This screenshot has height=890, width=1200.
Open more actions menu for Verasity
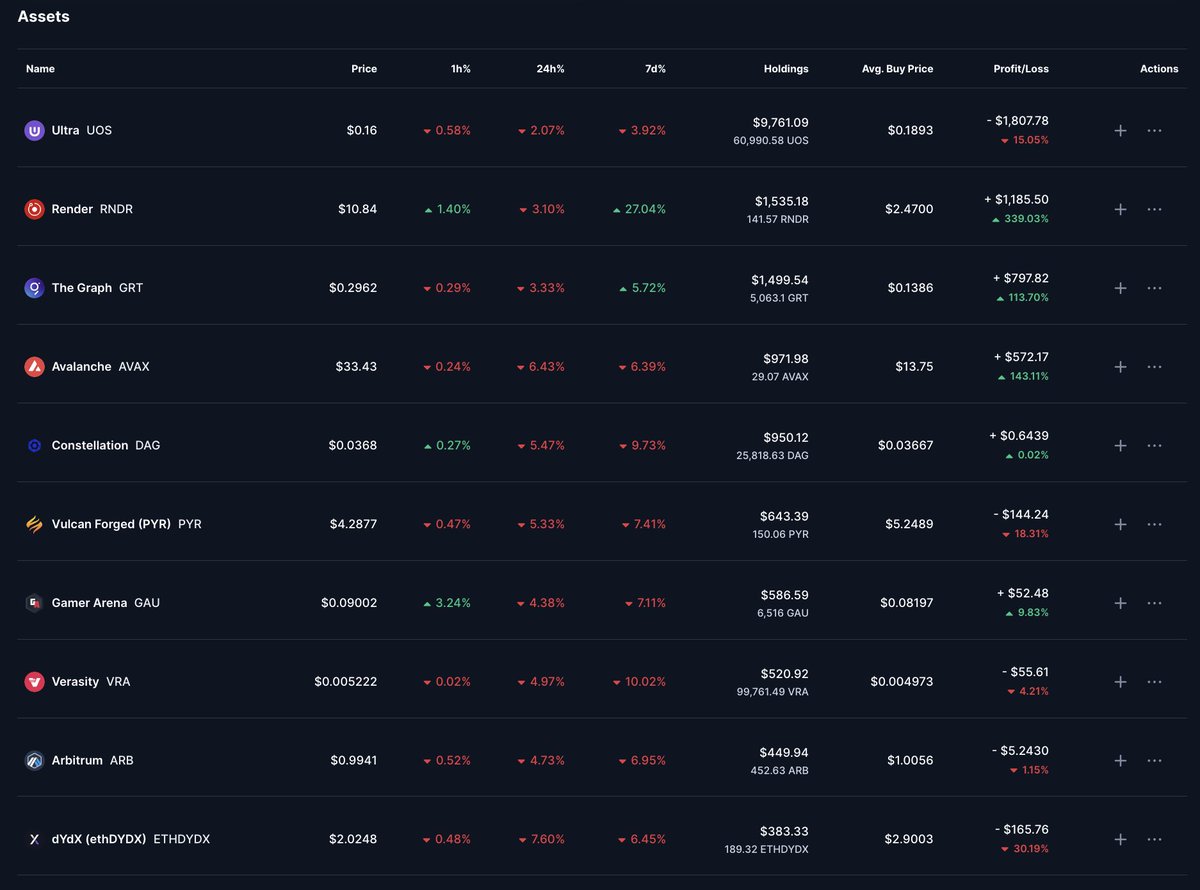(1154, 682)
